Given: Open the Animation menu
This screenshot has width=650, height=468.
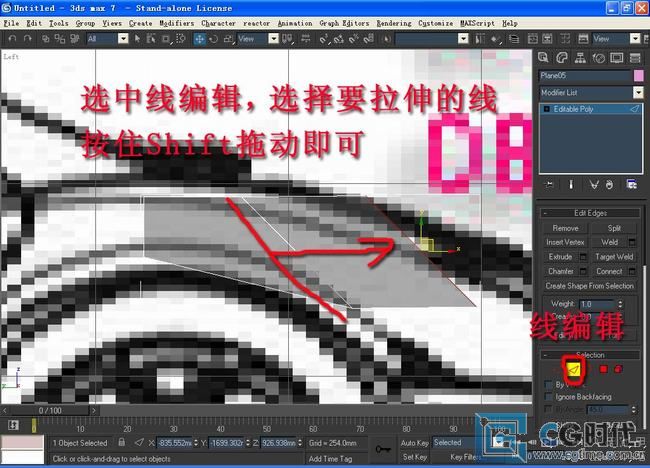Looking at the screenshot, I should (295, 23).
